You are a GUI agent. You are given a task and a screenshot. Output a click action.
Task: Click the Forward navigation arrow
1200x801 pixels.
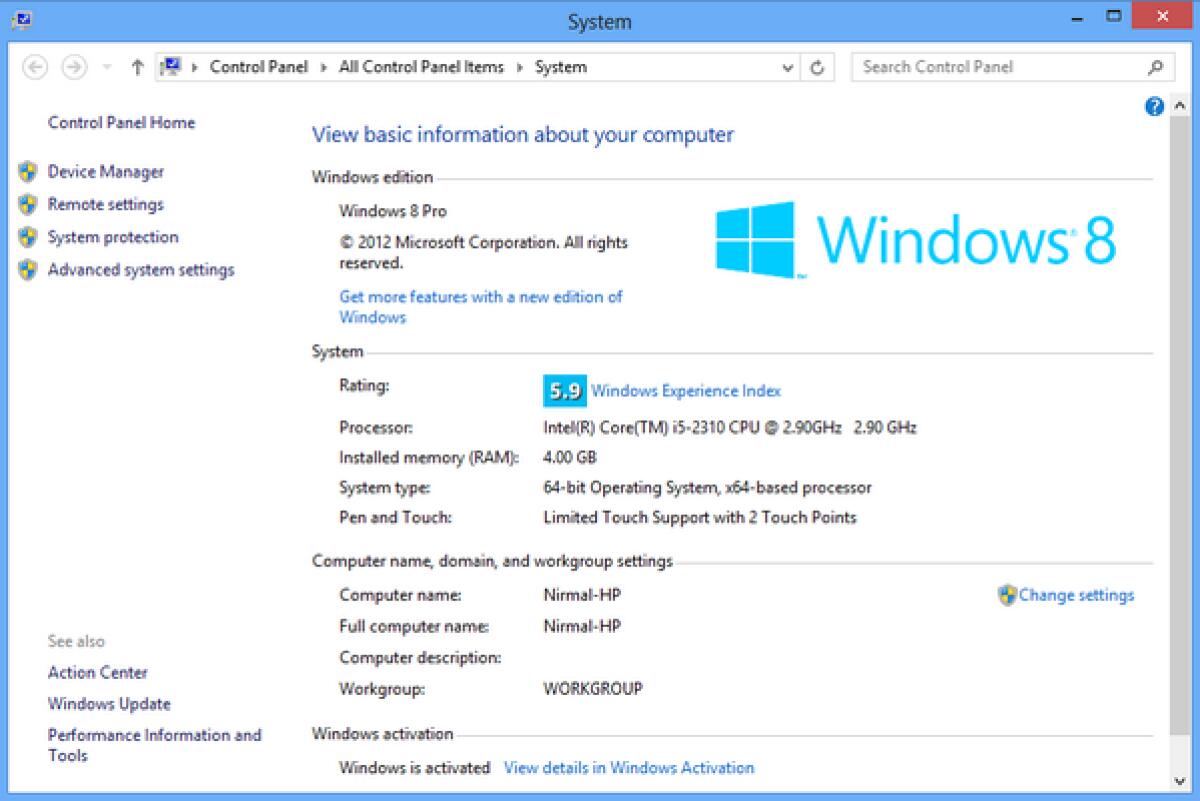point(74,67)
